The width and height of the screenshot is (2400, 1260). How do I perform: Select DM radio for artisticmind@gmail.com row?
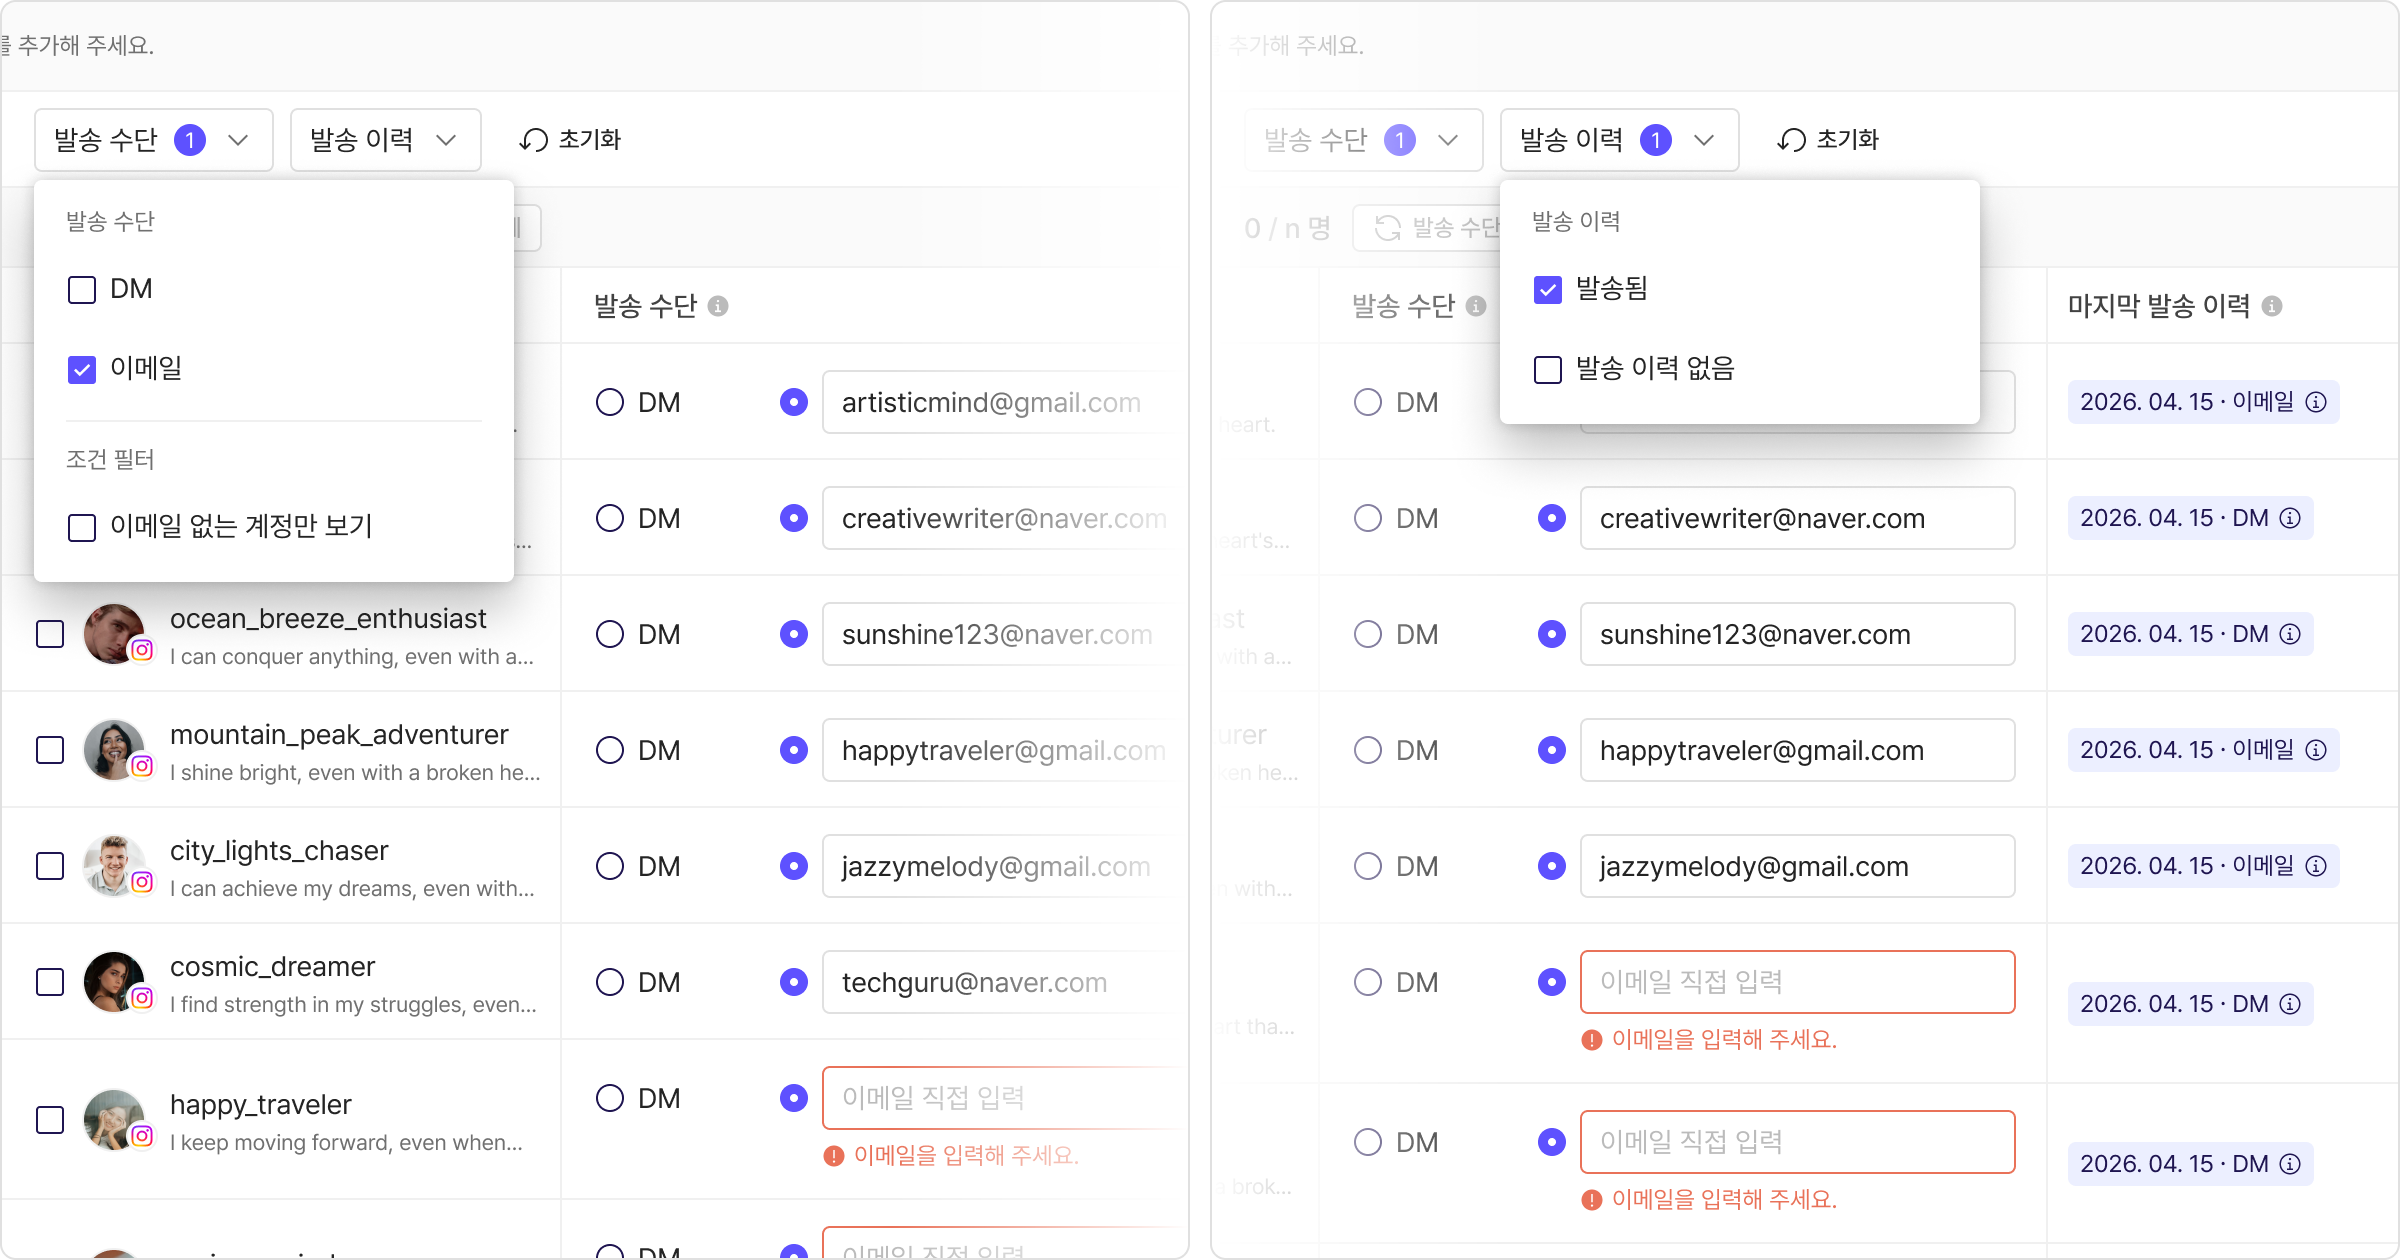pos(610,402)
